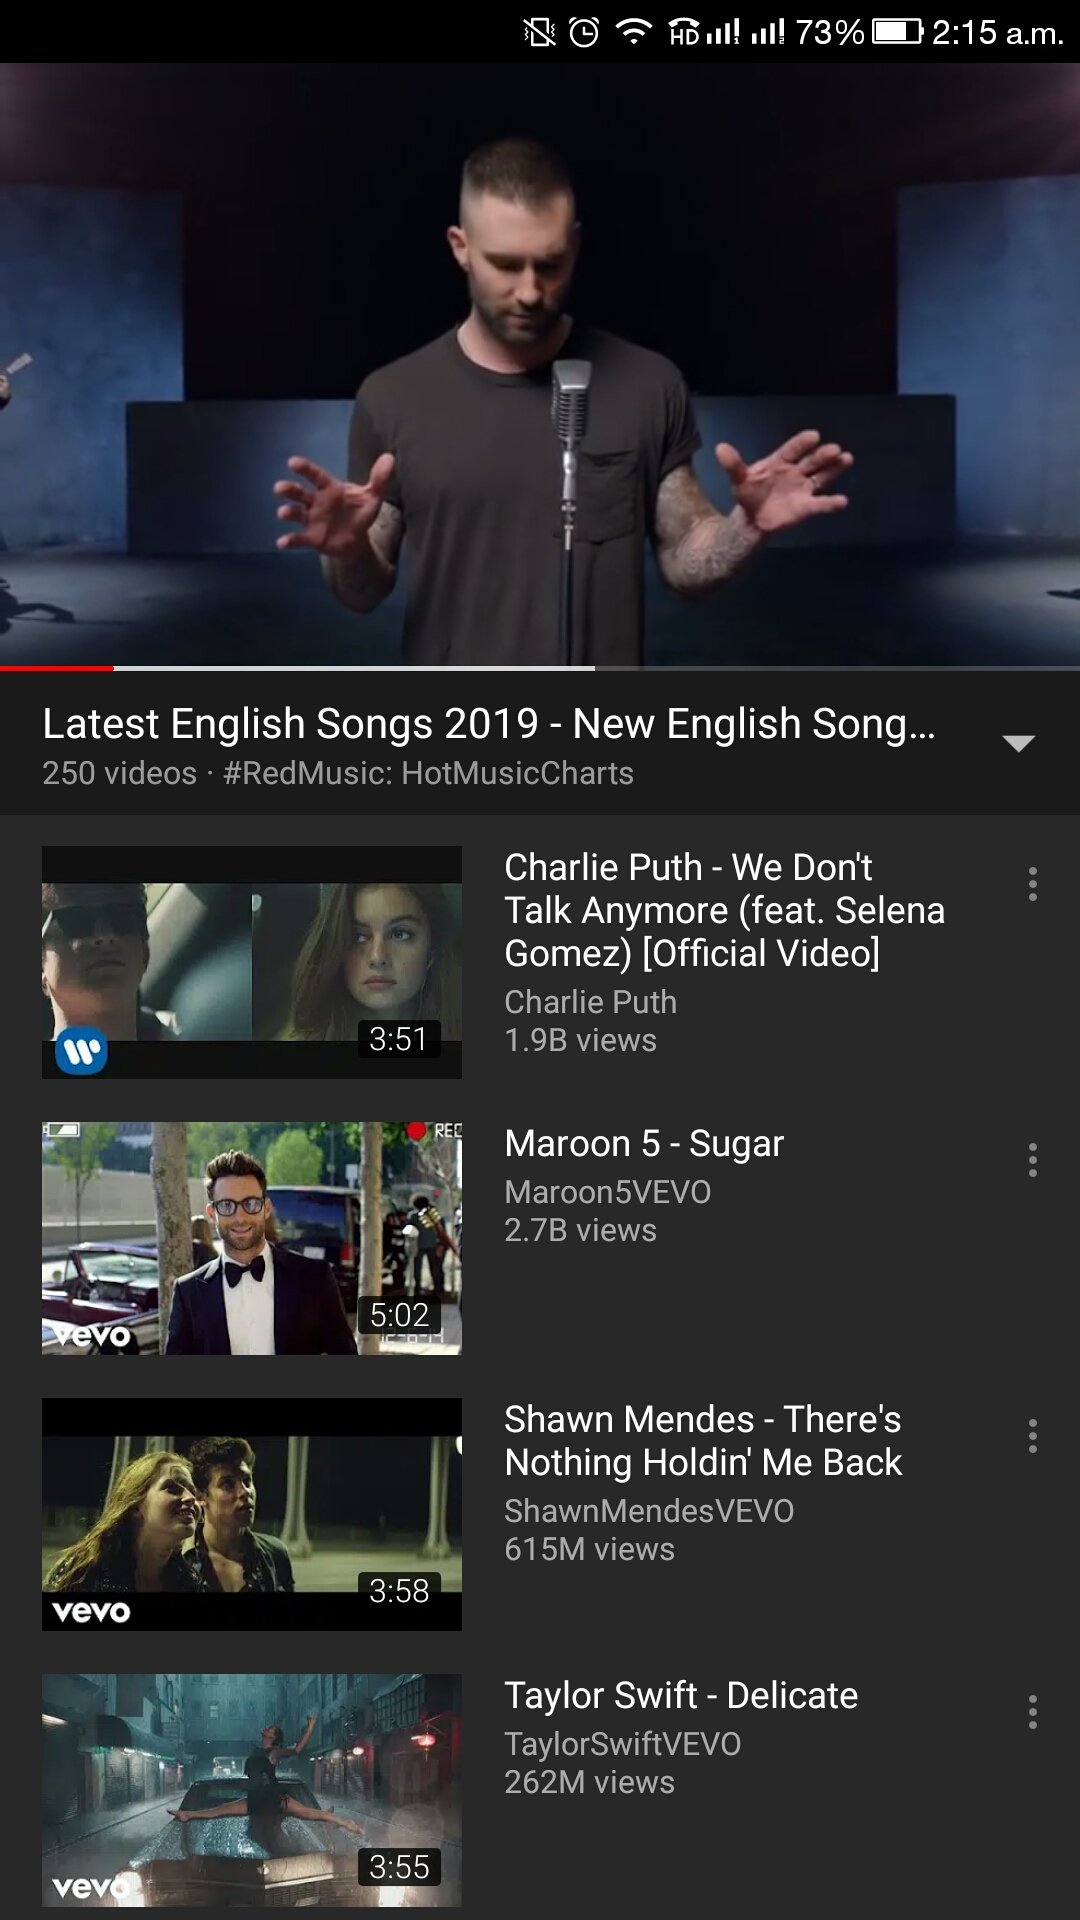Expand the playlist dropdown arrow
The image size is (1080, 1920).
pos(1018,743)
